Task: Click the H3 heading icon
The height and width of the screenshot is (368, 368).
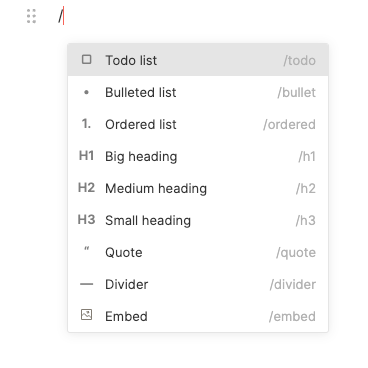Action: click(x=86, y=220)
